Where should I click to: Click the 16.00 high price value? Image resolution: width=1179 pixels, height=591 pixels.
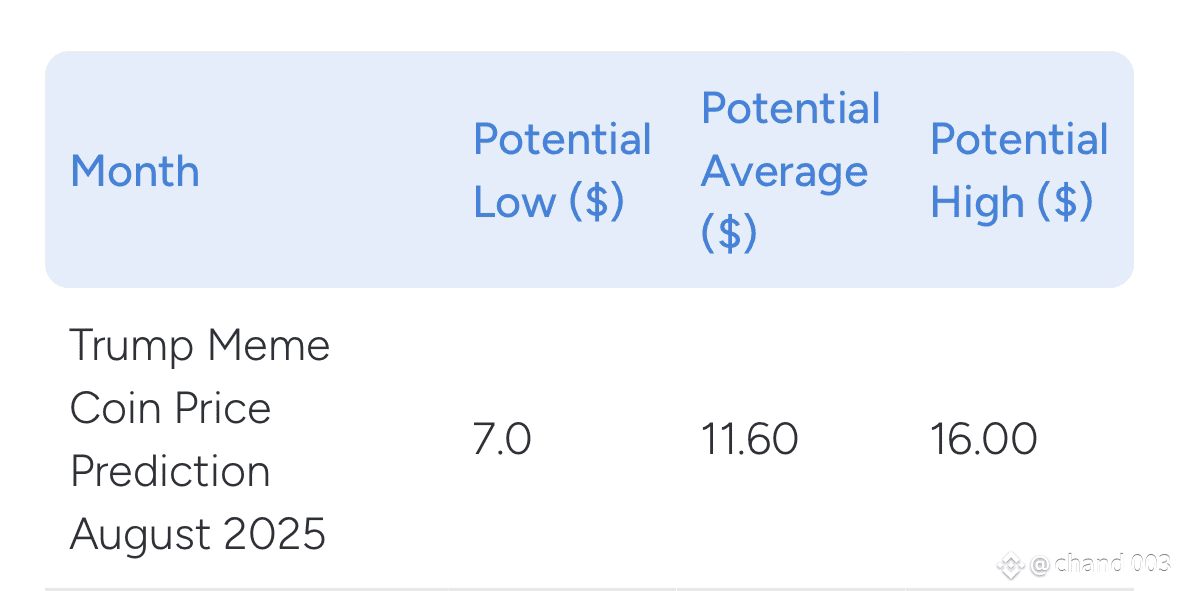pyautogui.click(x=984, y=439)
